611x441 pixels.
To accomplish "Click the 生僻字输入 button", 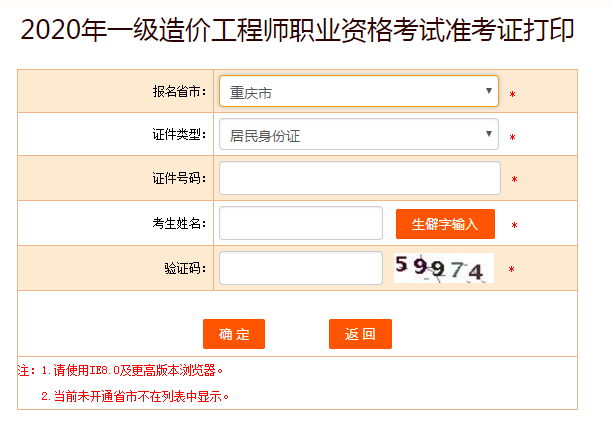I will [x=445, y=224].
